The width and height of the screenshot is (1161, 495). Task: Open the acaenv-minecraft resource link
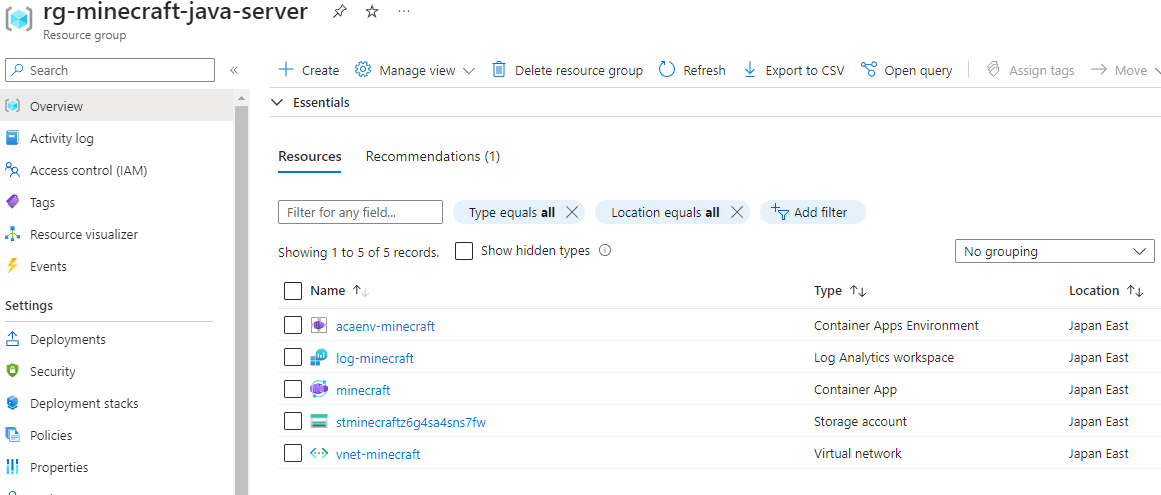pos(386,326)
